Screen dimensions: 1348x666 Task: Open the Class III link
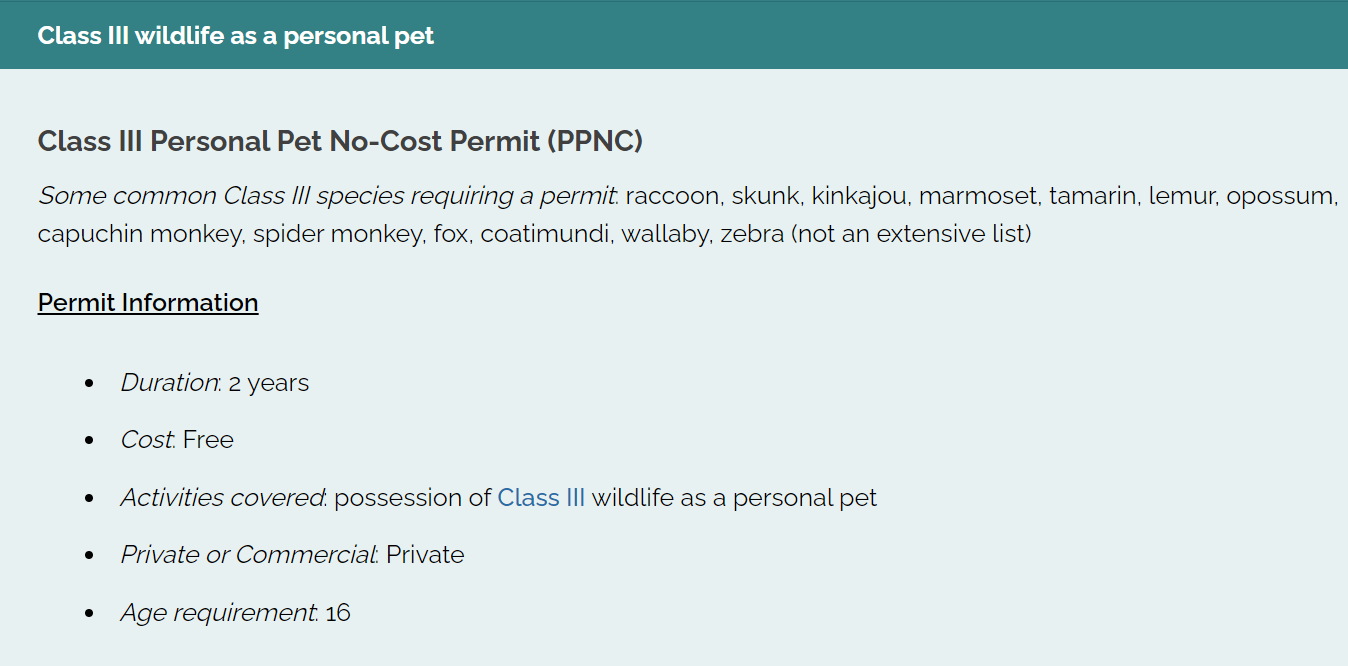coord(540,497)
